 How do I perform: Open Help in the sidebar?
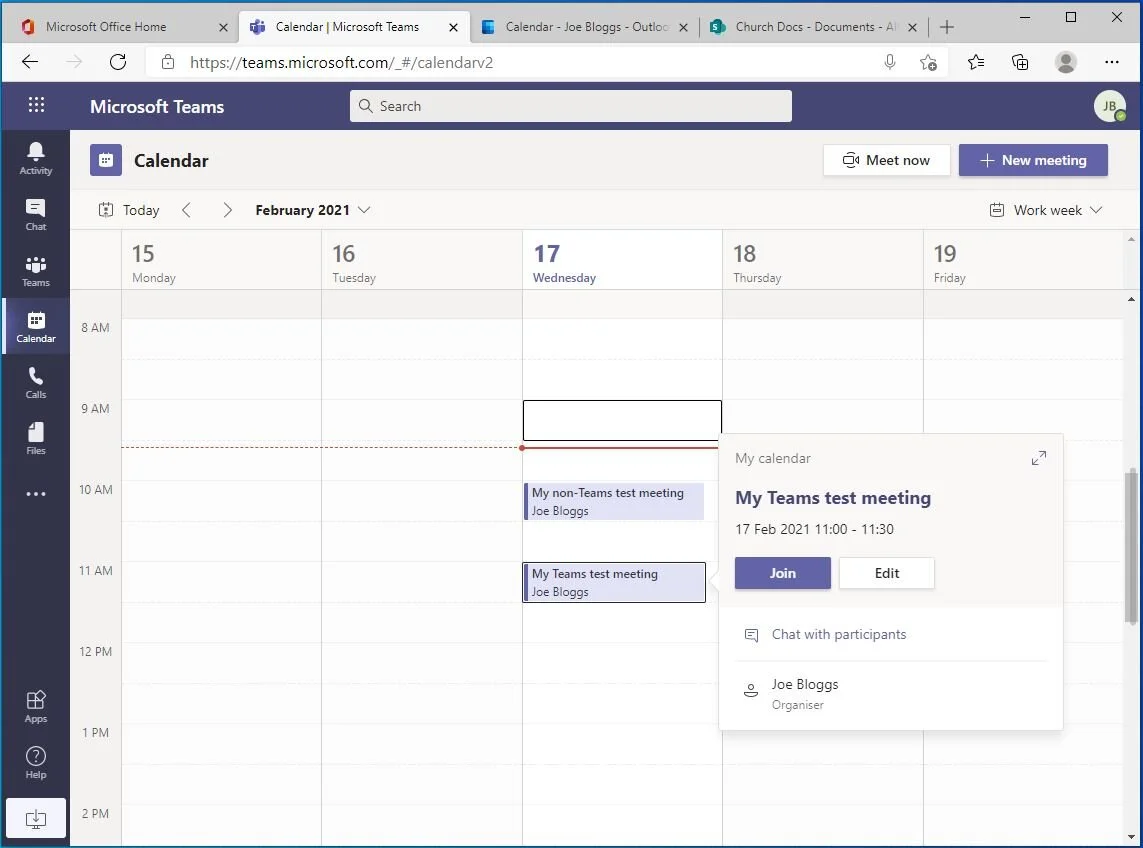pyautogui.click(x=36, y=763)
